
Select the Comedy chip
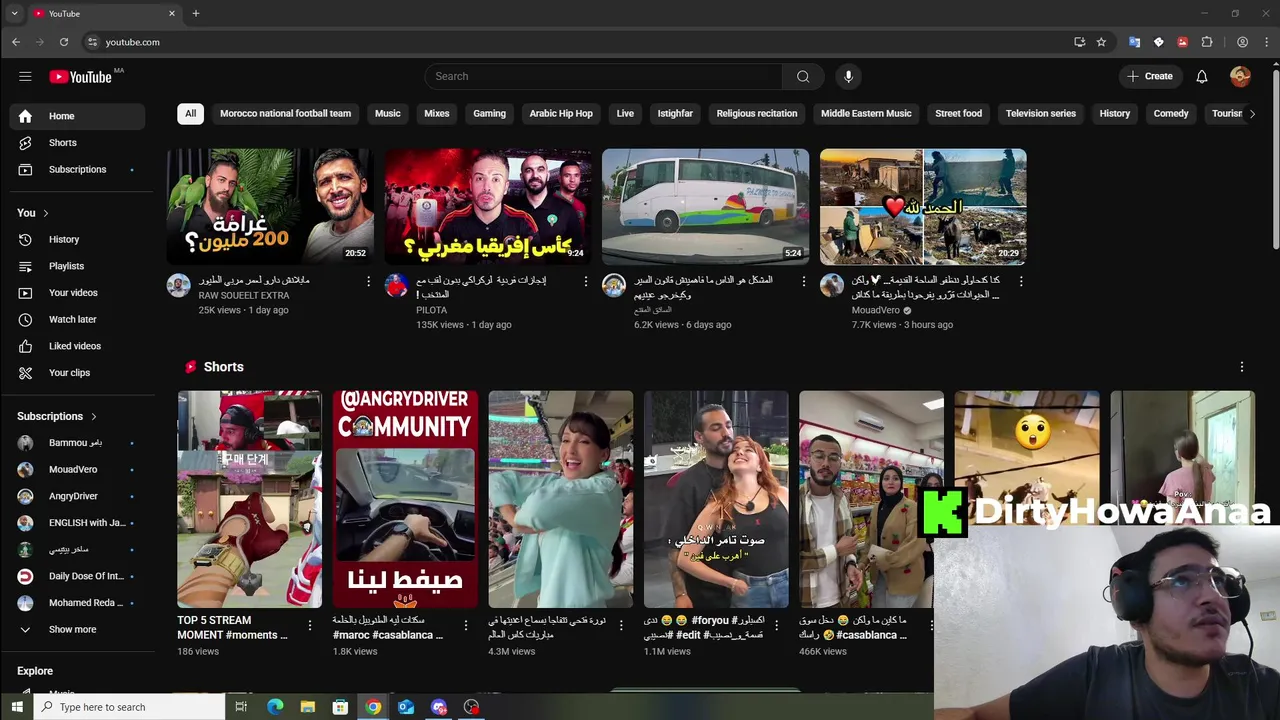tap(1171, 114)
